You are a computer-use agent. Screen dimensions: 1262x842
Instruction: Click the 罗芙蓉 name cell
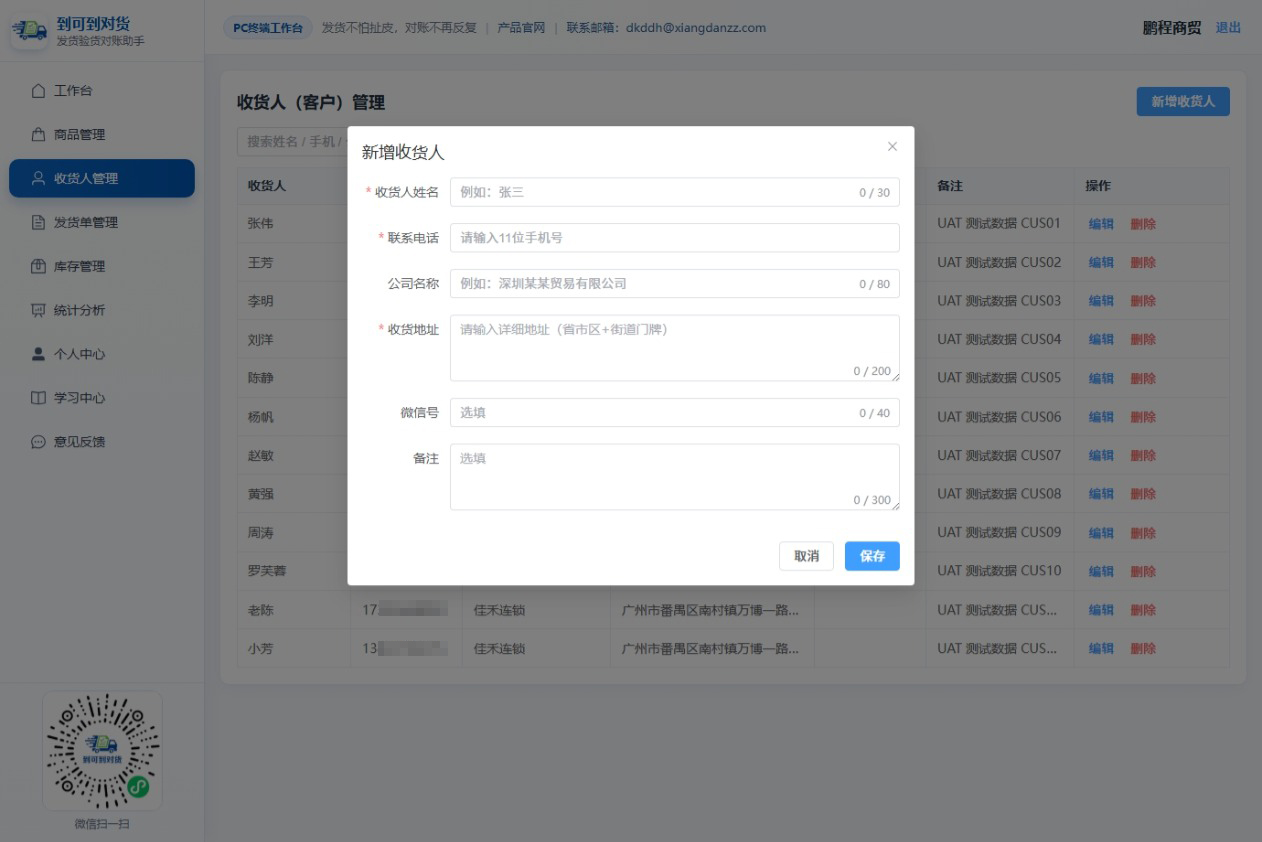click(x=267, y=572)
